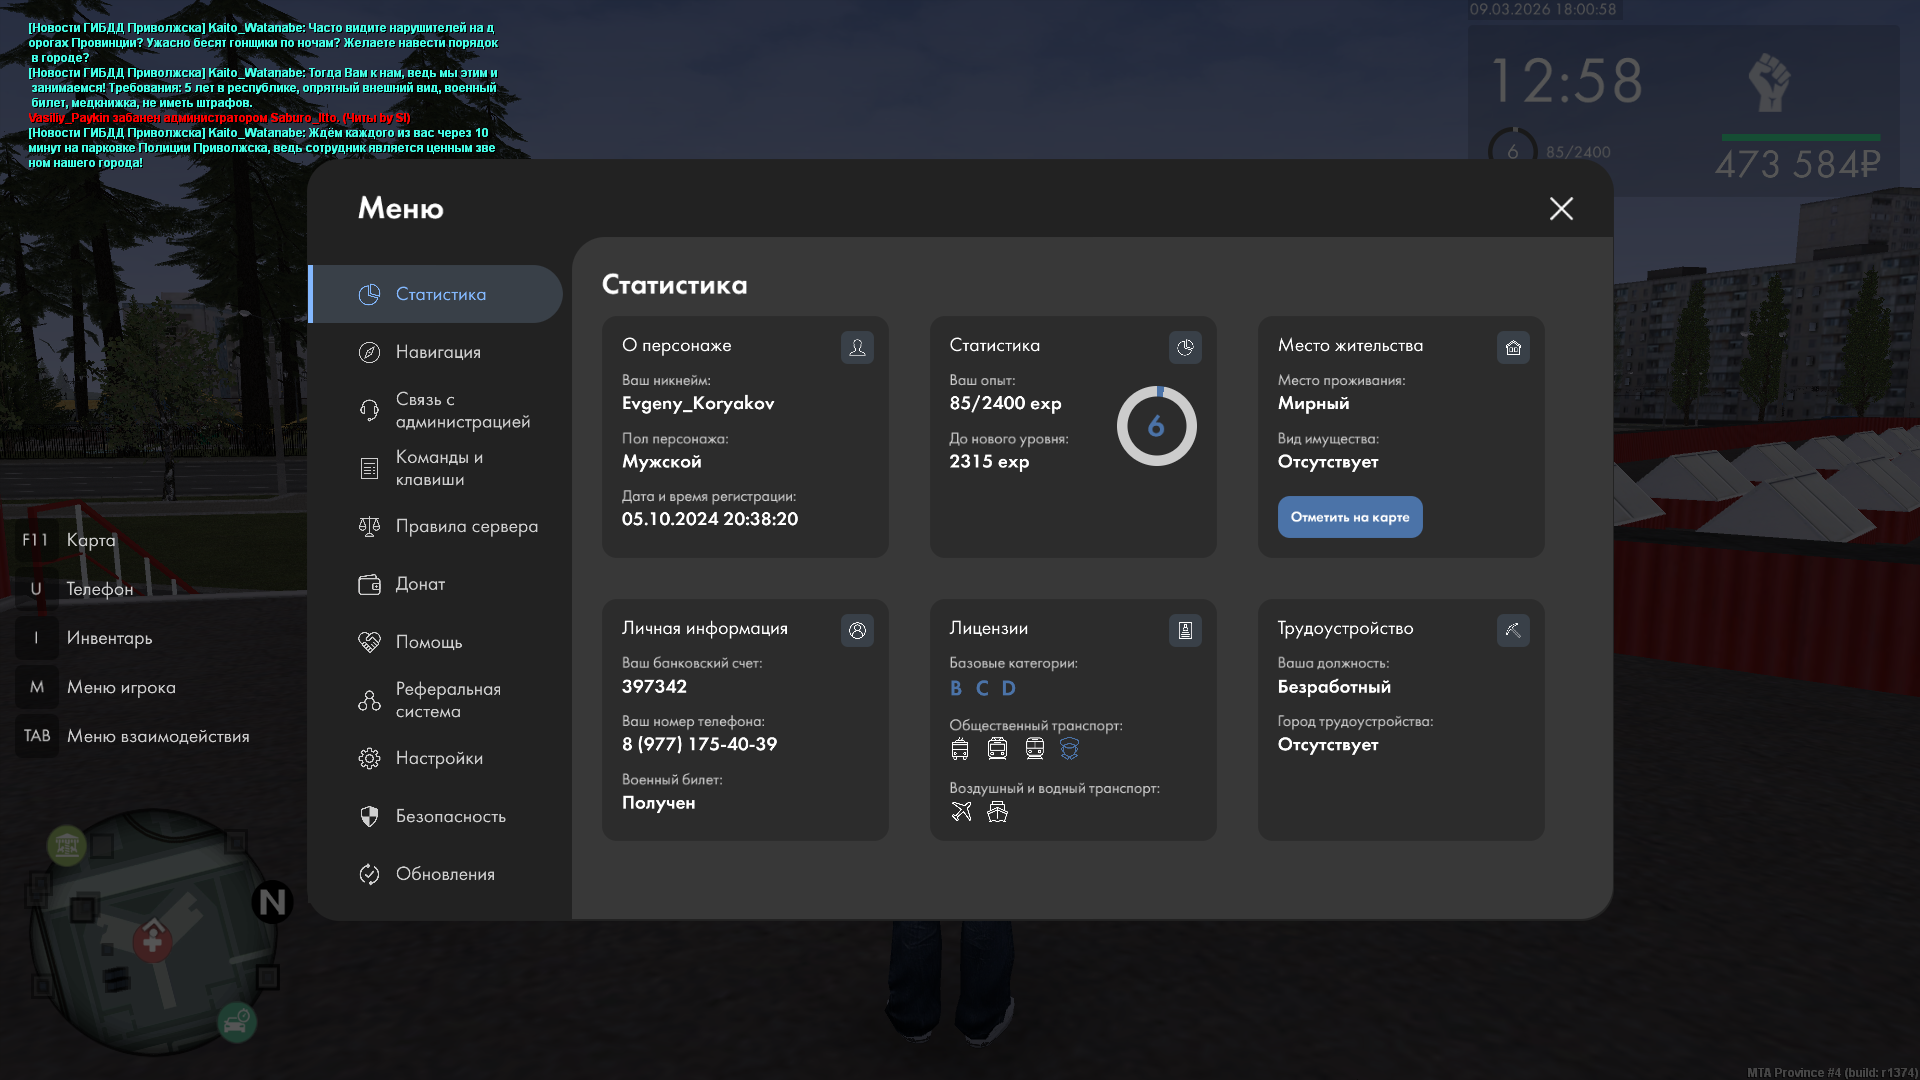Click the airplane license icon
The image size is (1920, 1080).
point(961,812)
